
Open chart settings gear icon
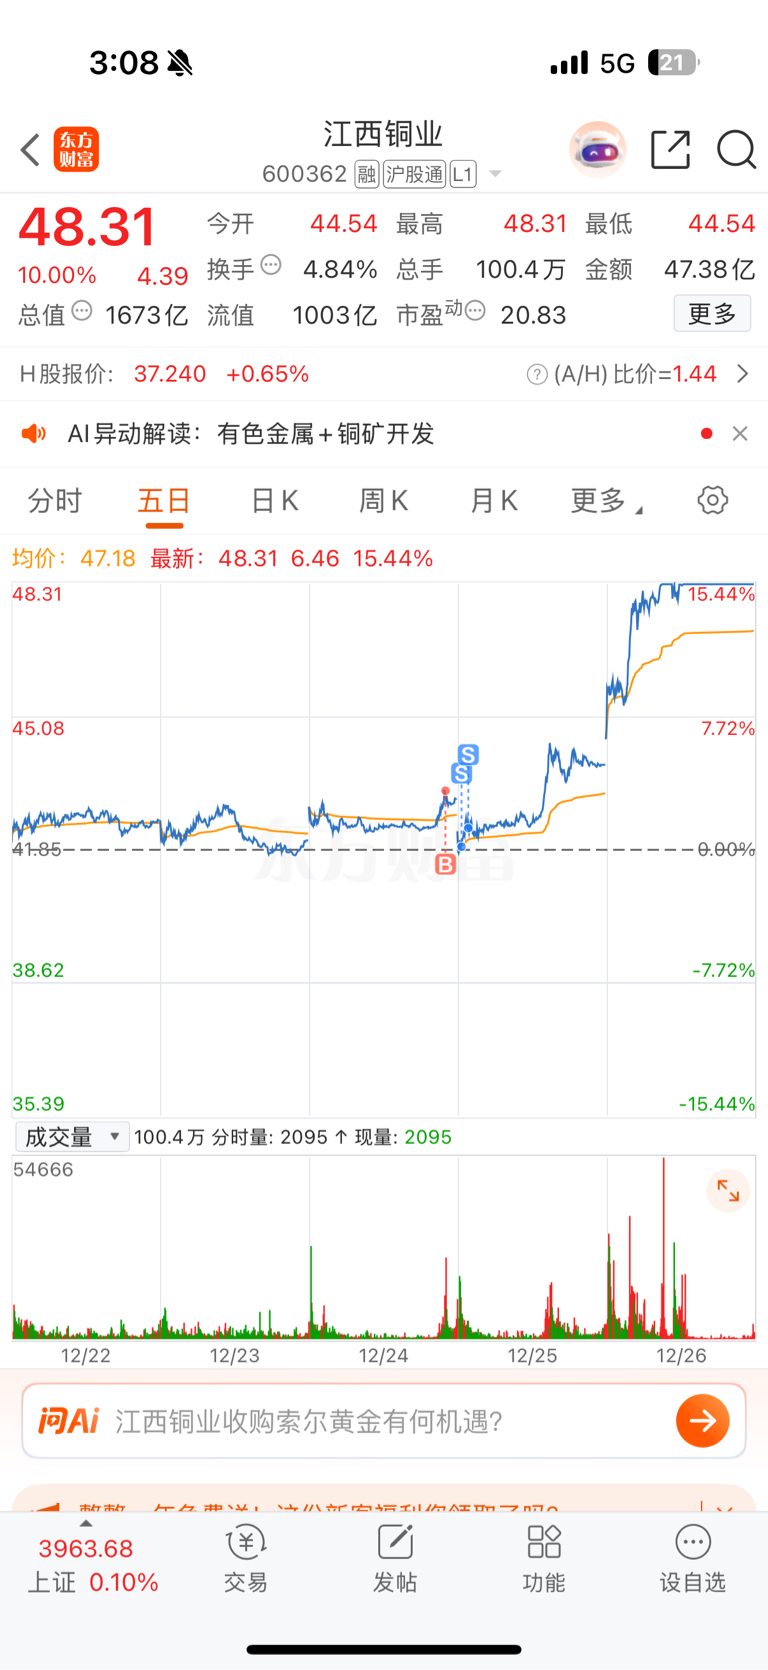point(712,500)
